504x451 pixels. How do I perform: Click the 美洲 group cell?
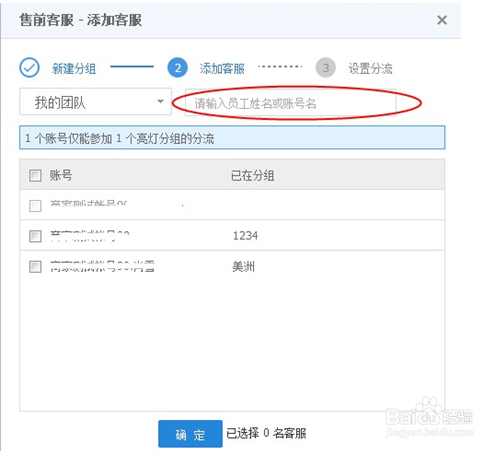(x=243, y=267)
